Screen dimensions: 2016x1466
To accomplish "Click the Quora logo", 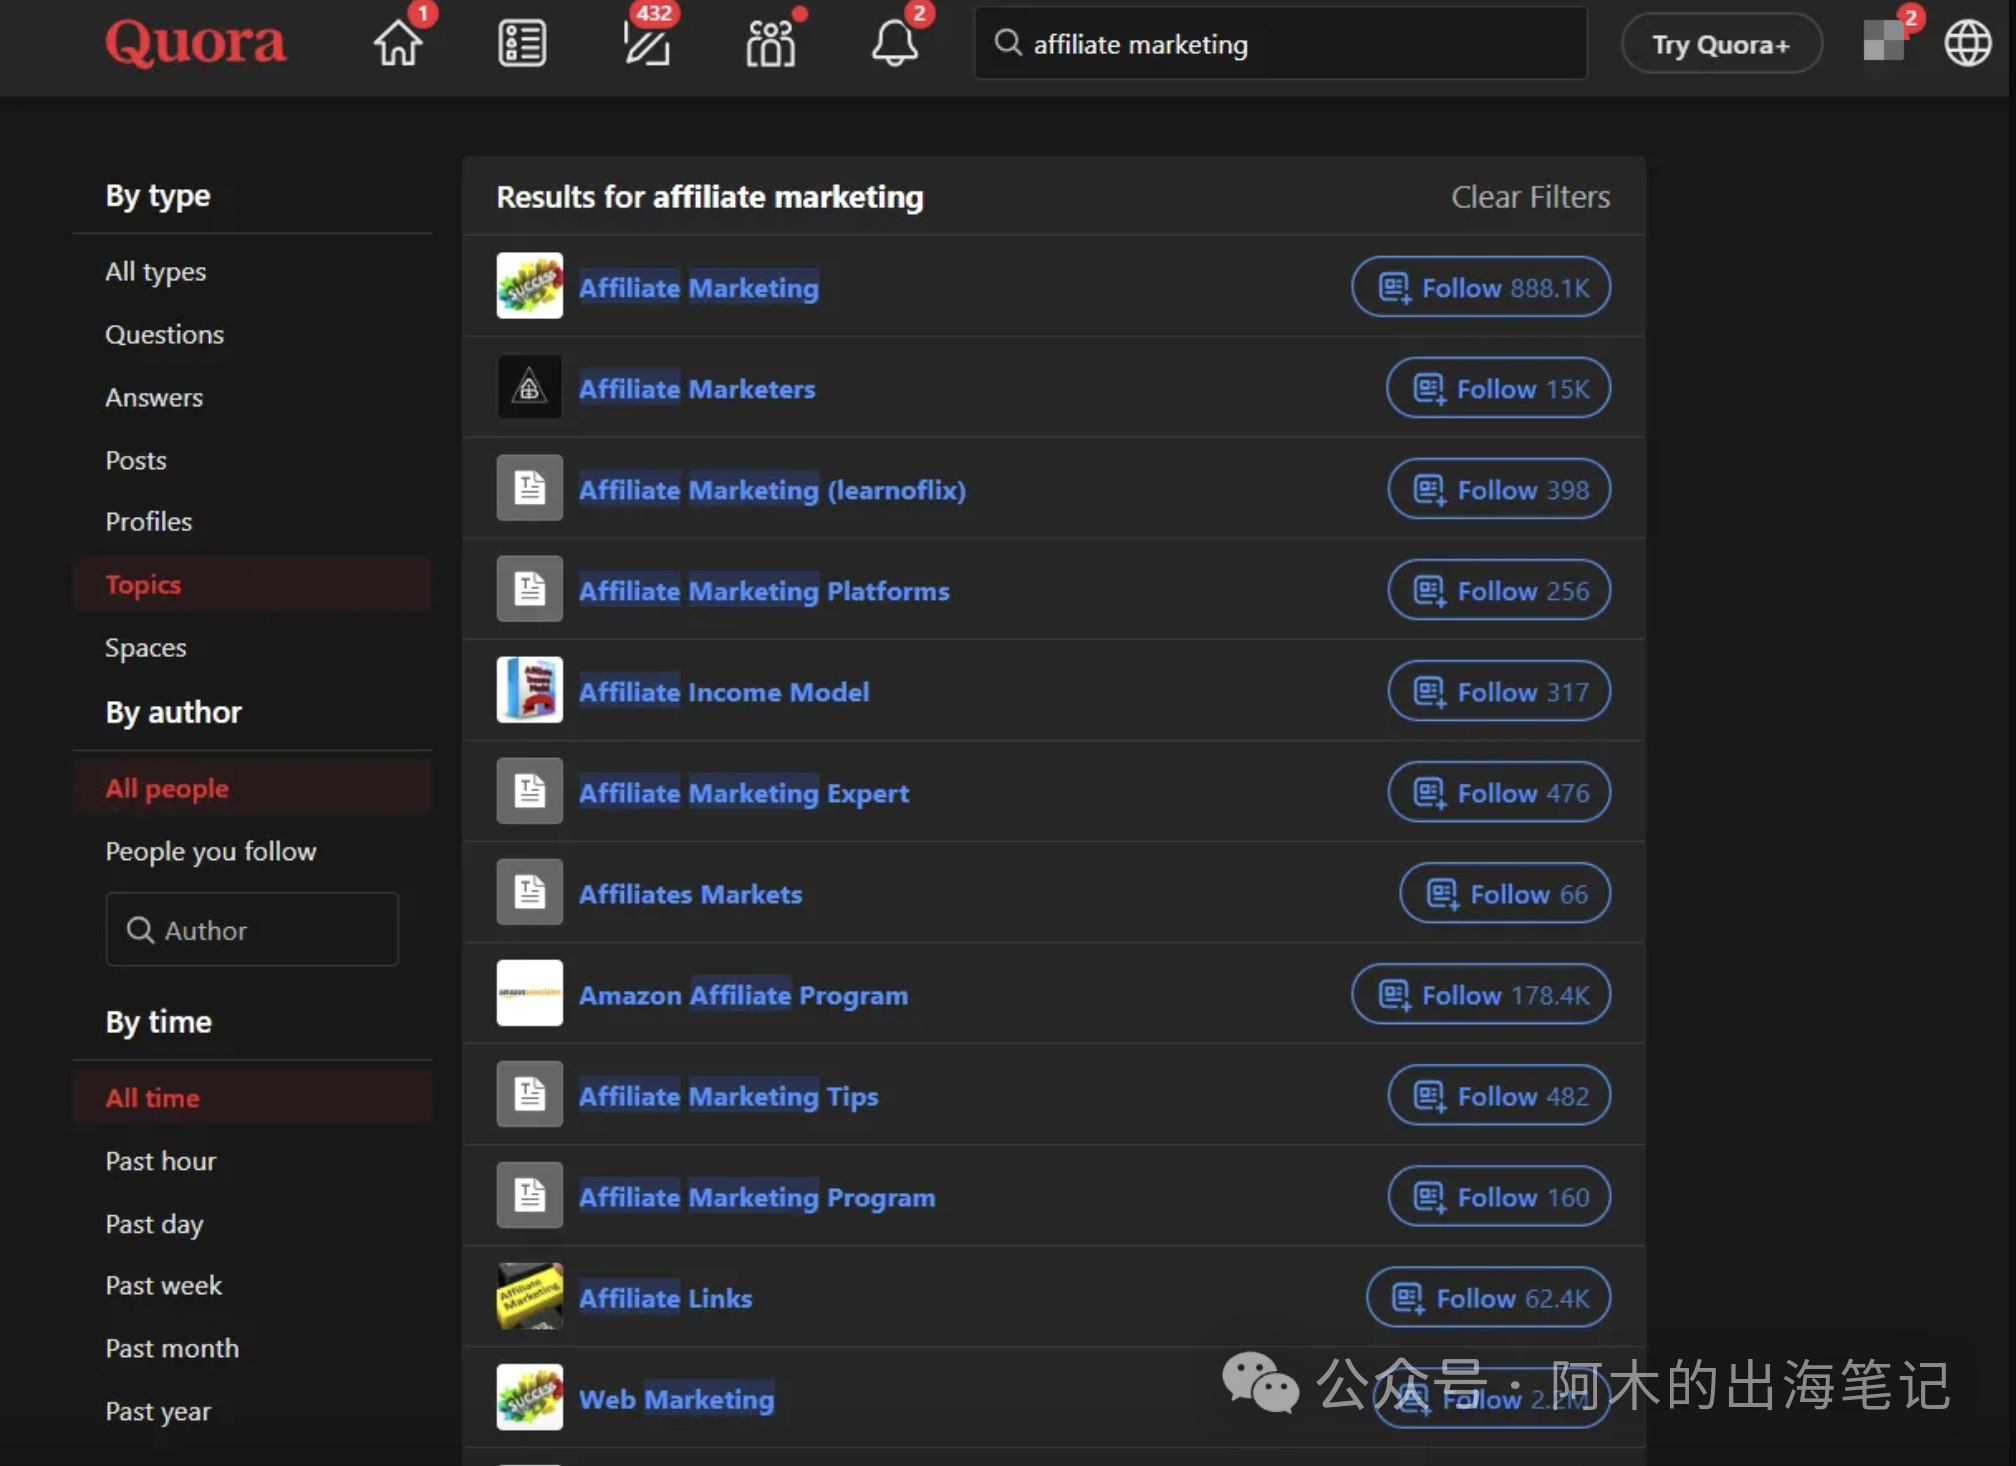I will point(196,43).
